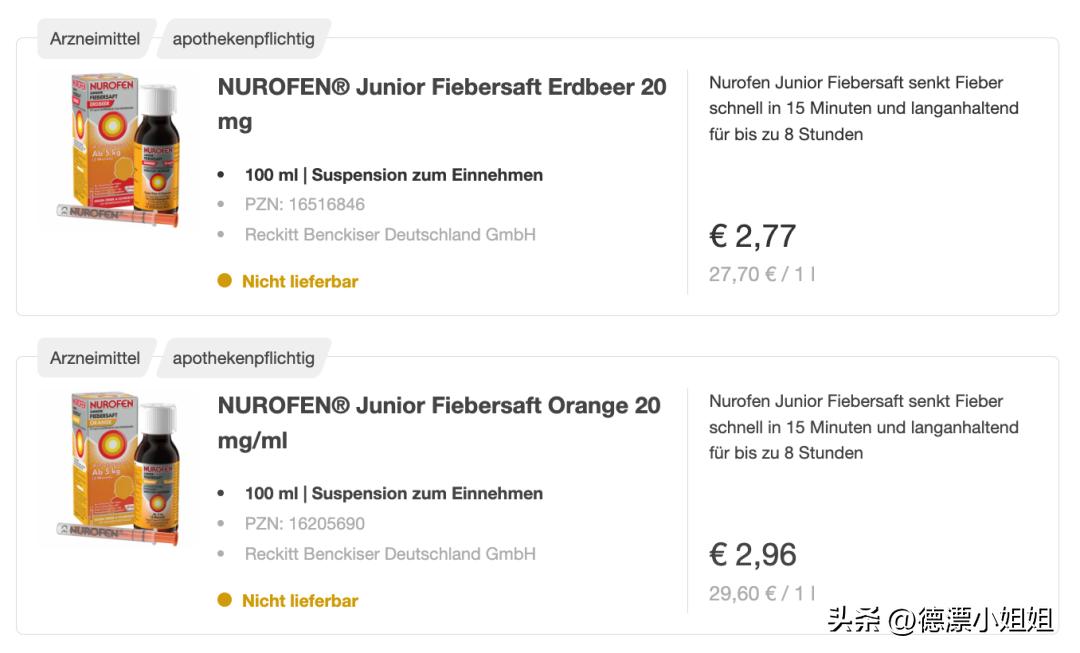Click manufacturer Reckitt Benckiser in Erdbeer listing
This screenshot has height=653, width=1080.
click(x=390, y=235)
